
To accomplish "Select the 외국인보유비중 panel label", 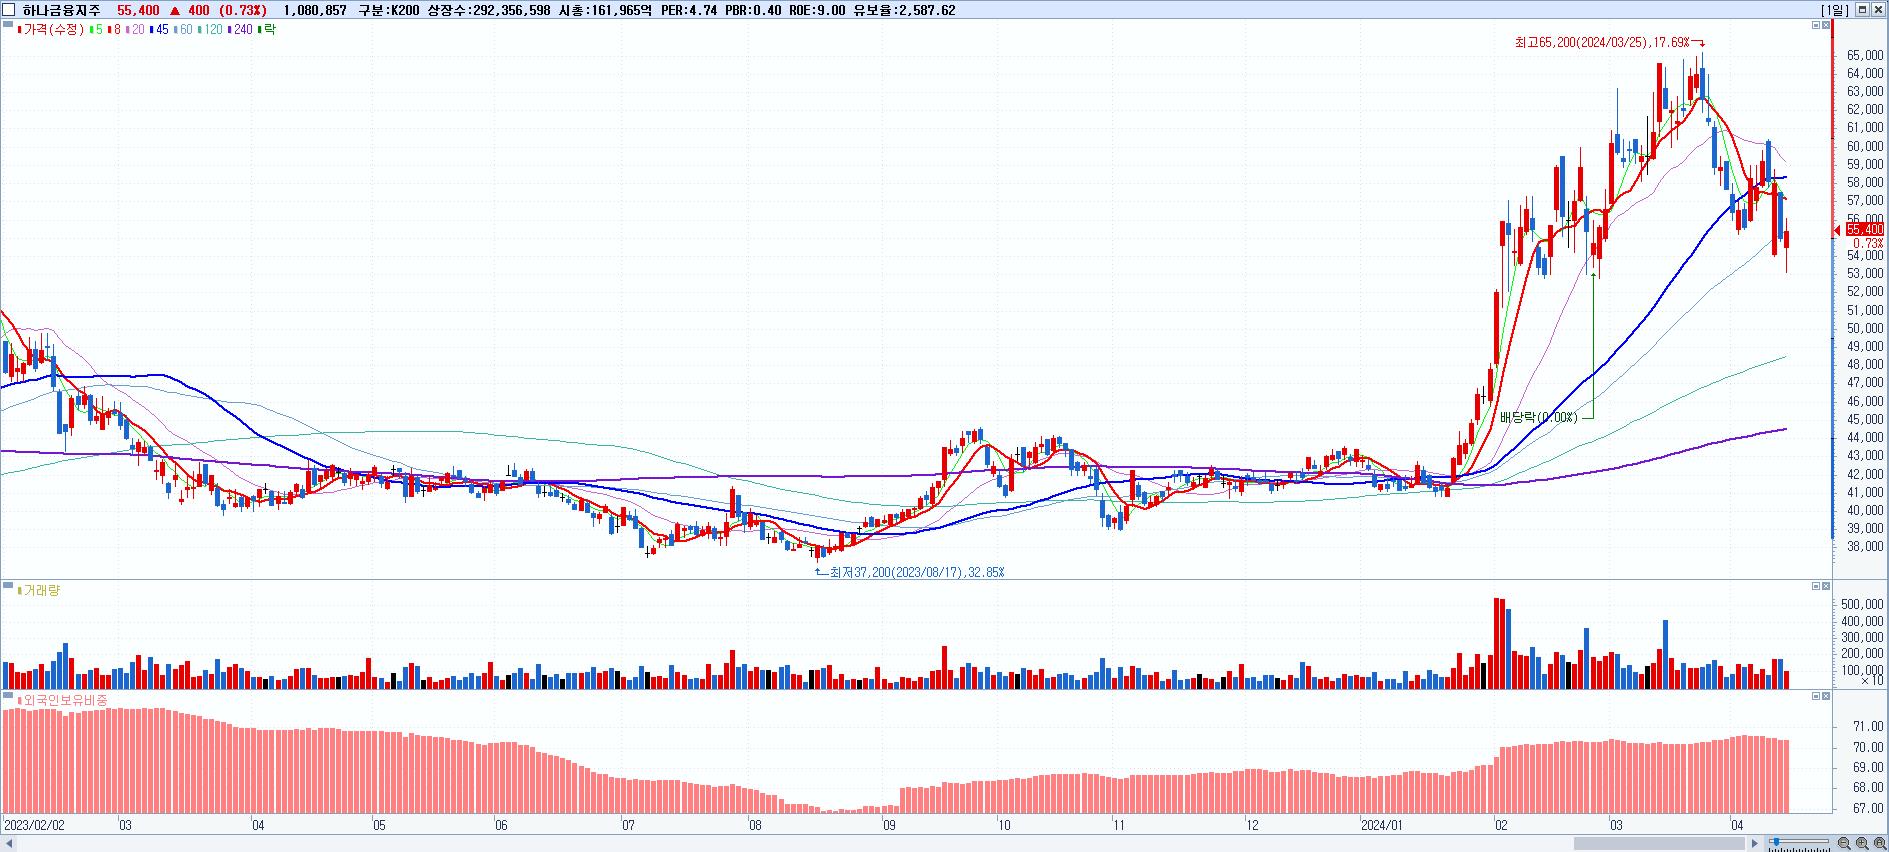I will click(x=63, y=700).
